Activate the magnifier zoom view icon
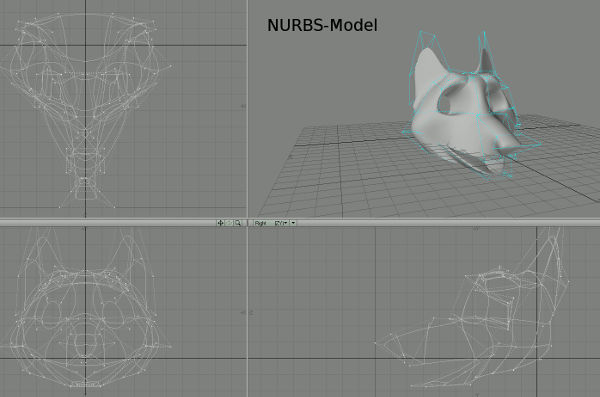This screenshot has width=600, height=397. coord(238,223)
